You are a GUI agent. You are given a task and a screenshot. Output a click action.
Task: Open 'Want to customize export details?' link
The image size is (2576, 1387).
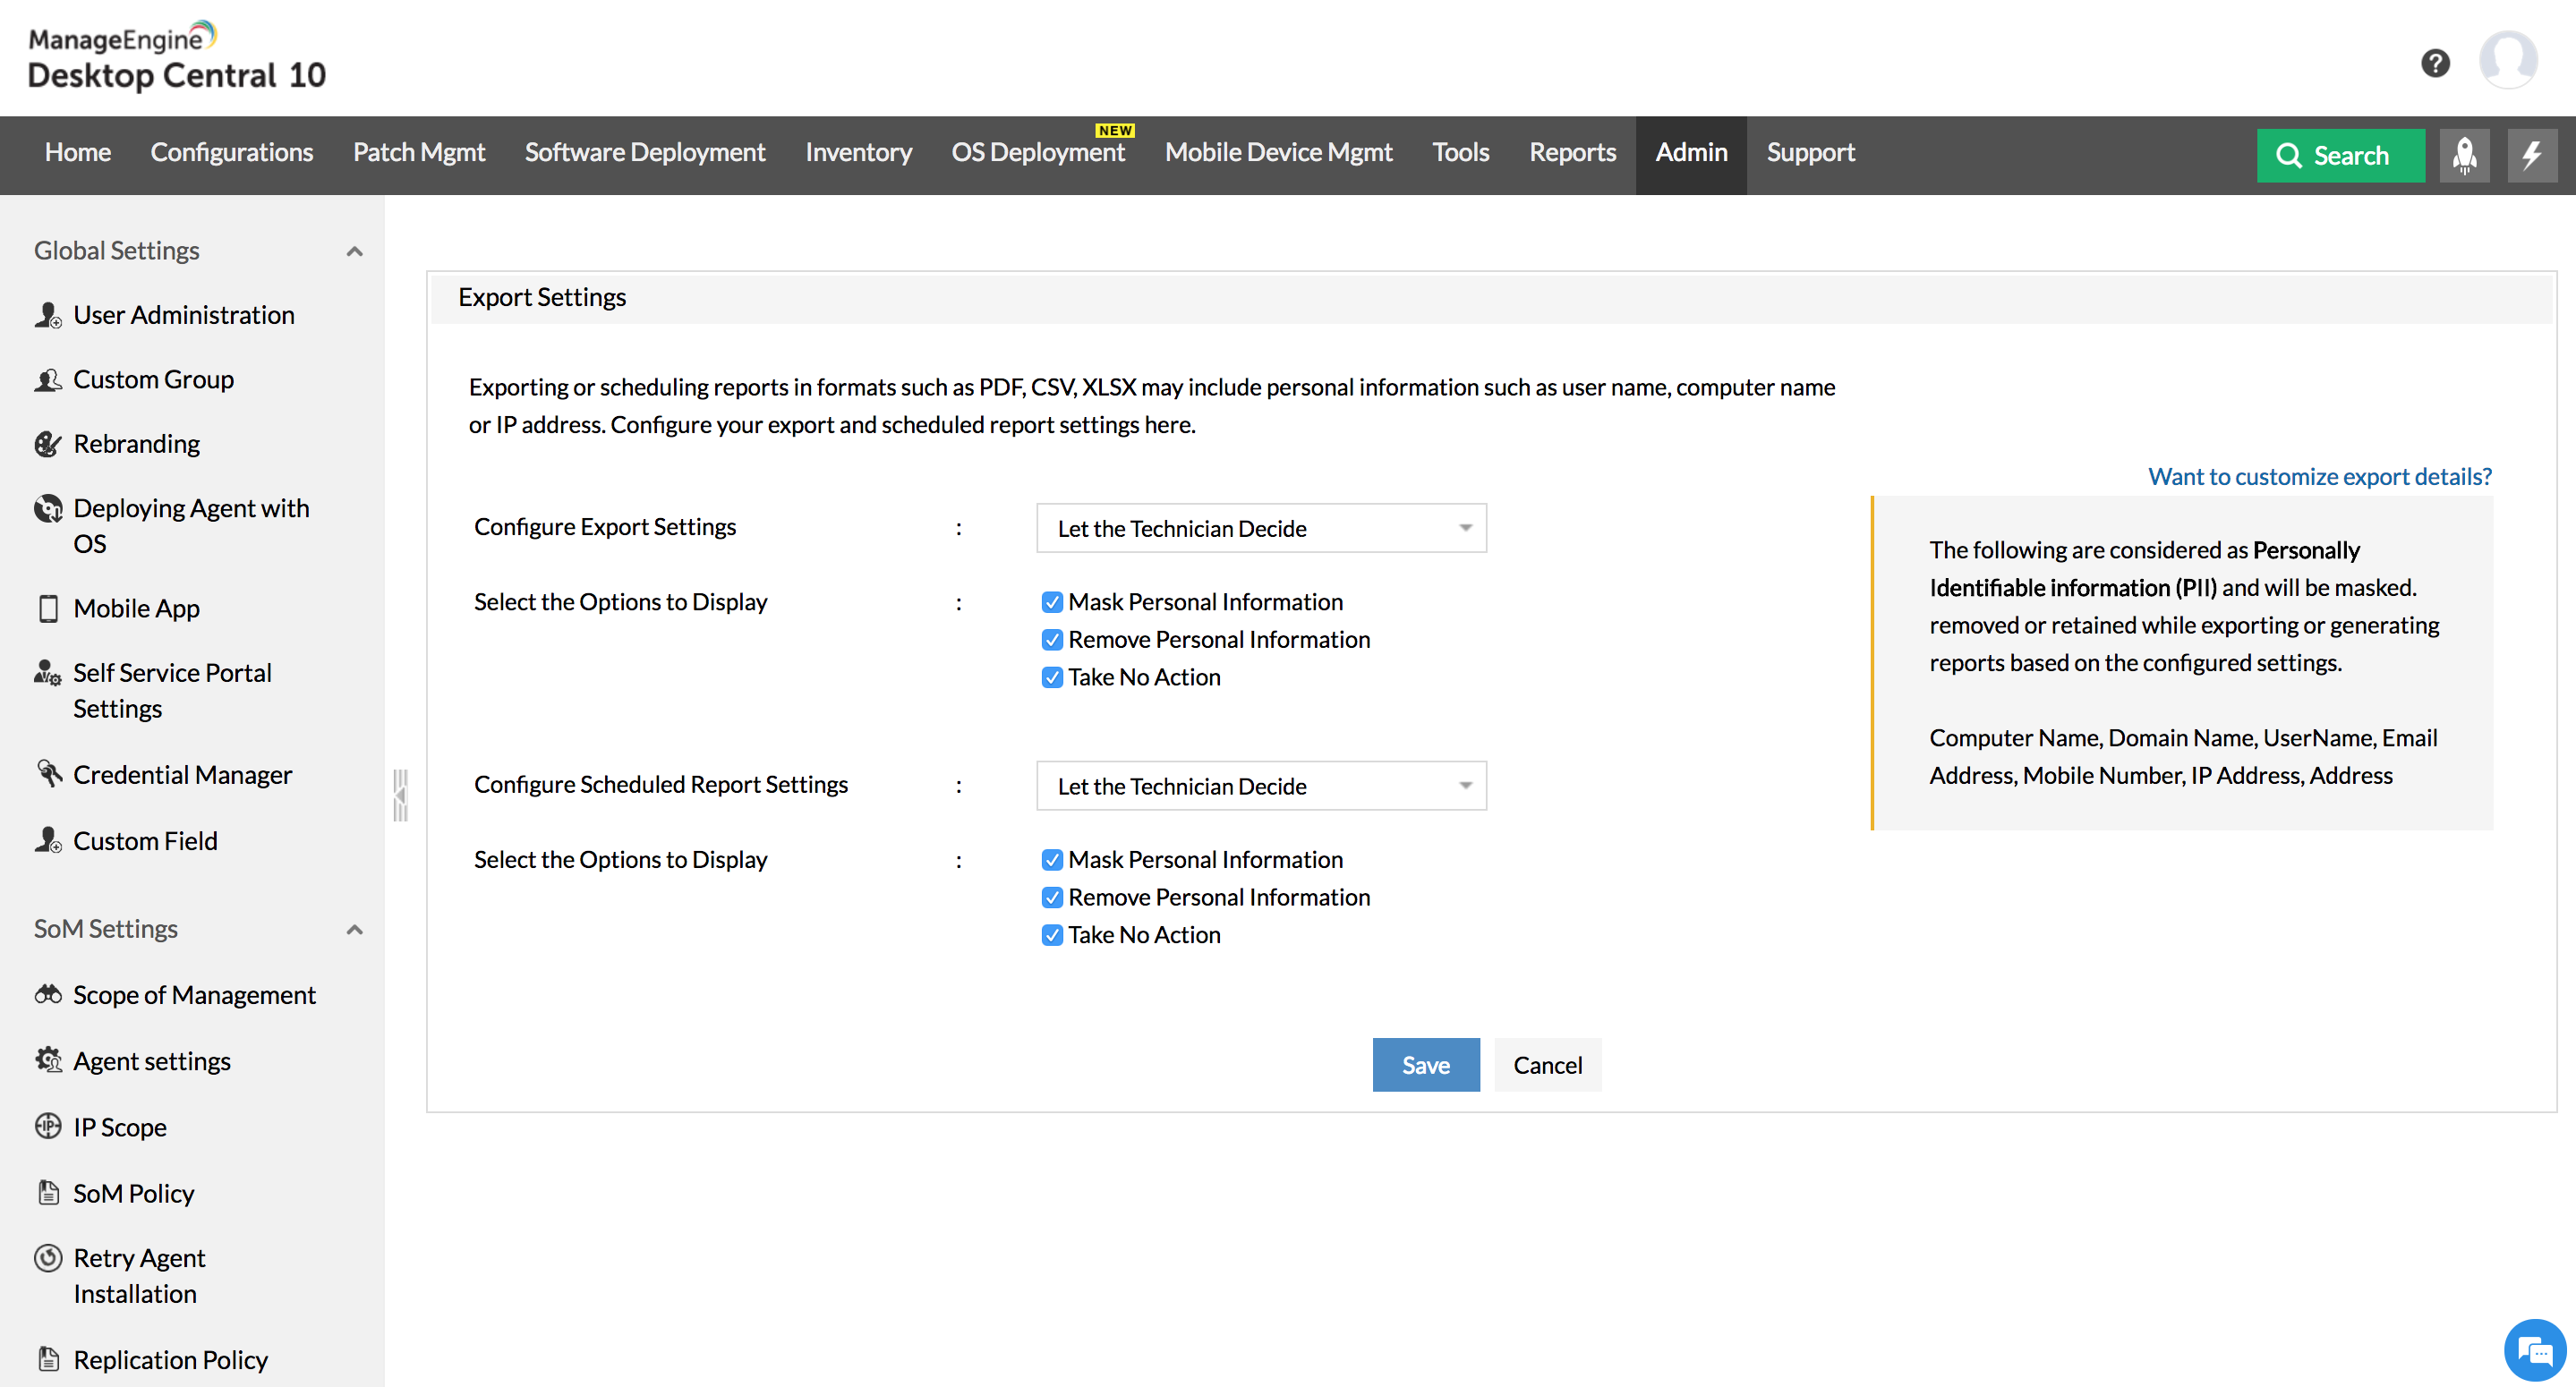2319,476
